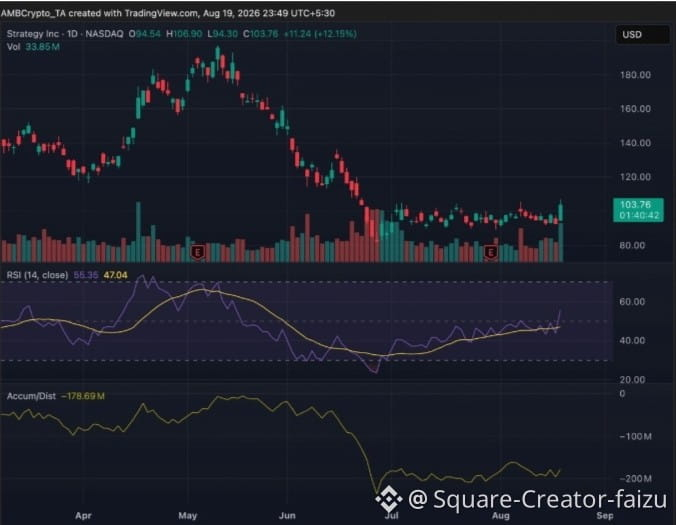Click the −200M Accum/Dist axis label

[635, 478]
